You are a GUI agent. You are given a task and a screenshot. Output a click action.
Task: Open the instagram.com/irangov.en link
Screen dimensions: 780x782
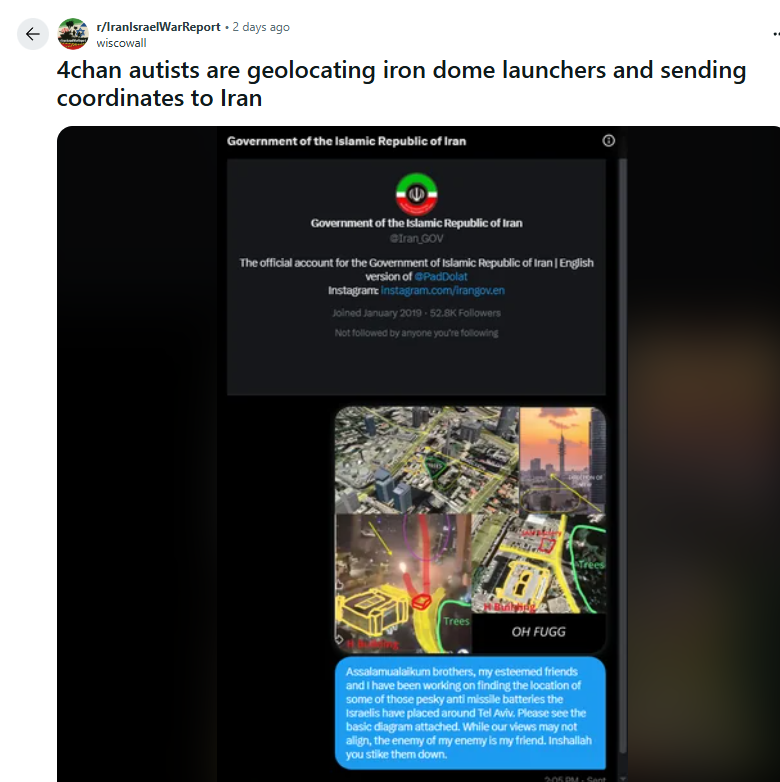pyautogui.click(x=442, y=290)
